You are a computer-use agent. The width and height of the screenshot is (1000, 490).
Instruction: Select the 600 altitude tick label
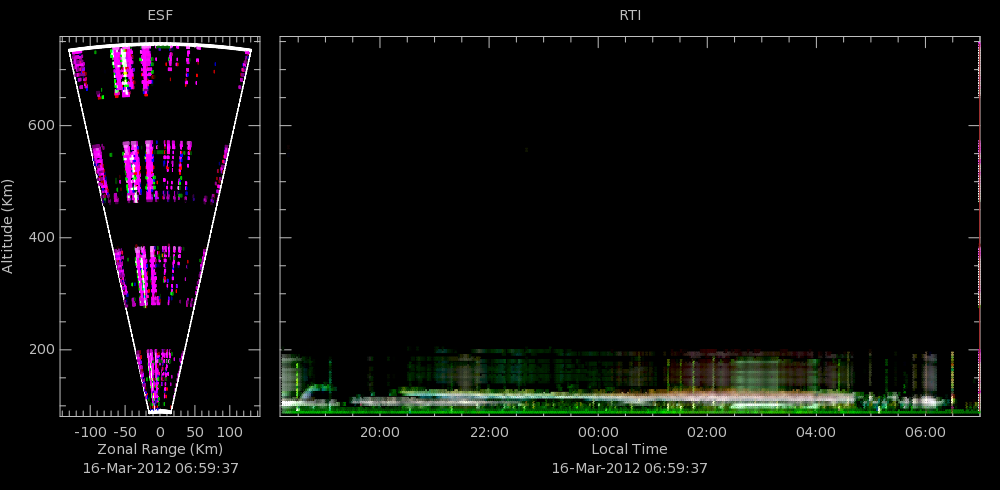40,126
